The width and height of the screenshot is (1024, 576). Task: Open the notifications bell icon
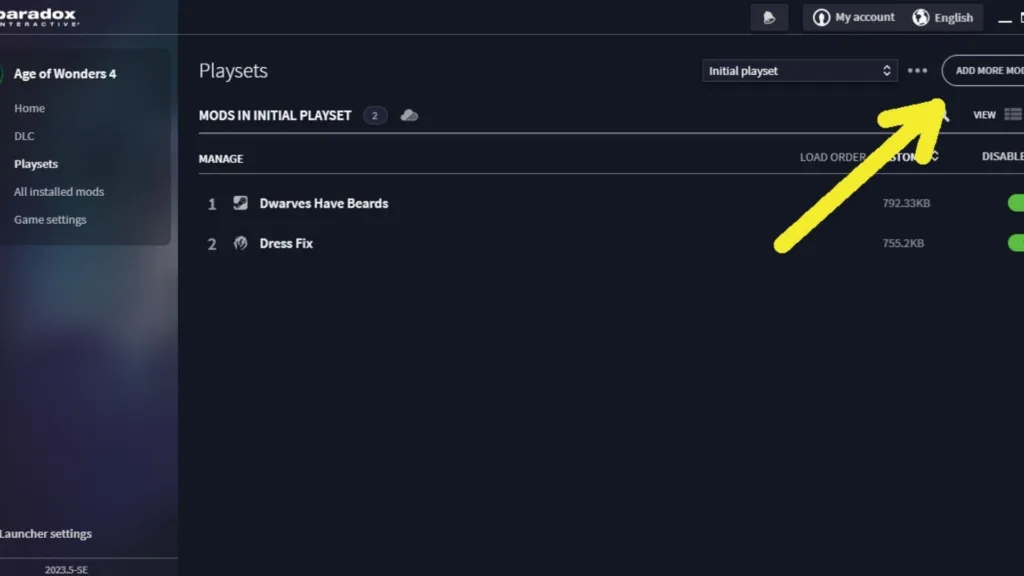click(x=769, y=18)
